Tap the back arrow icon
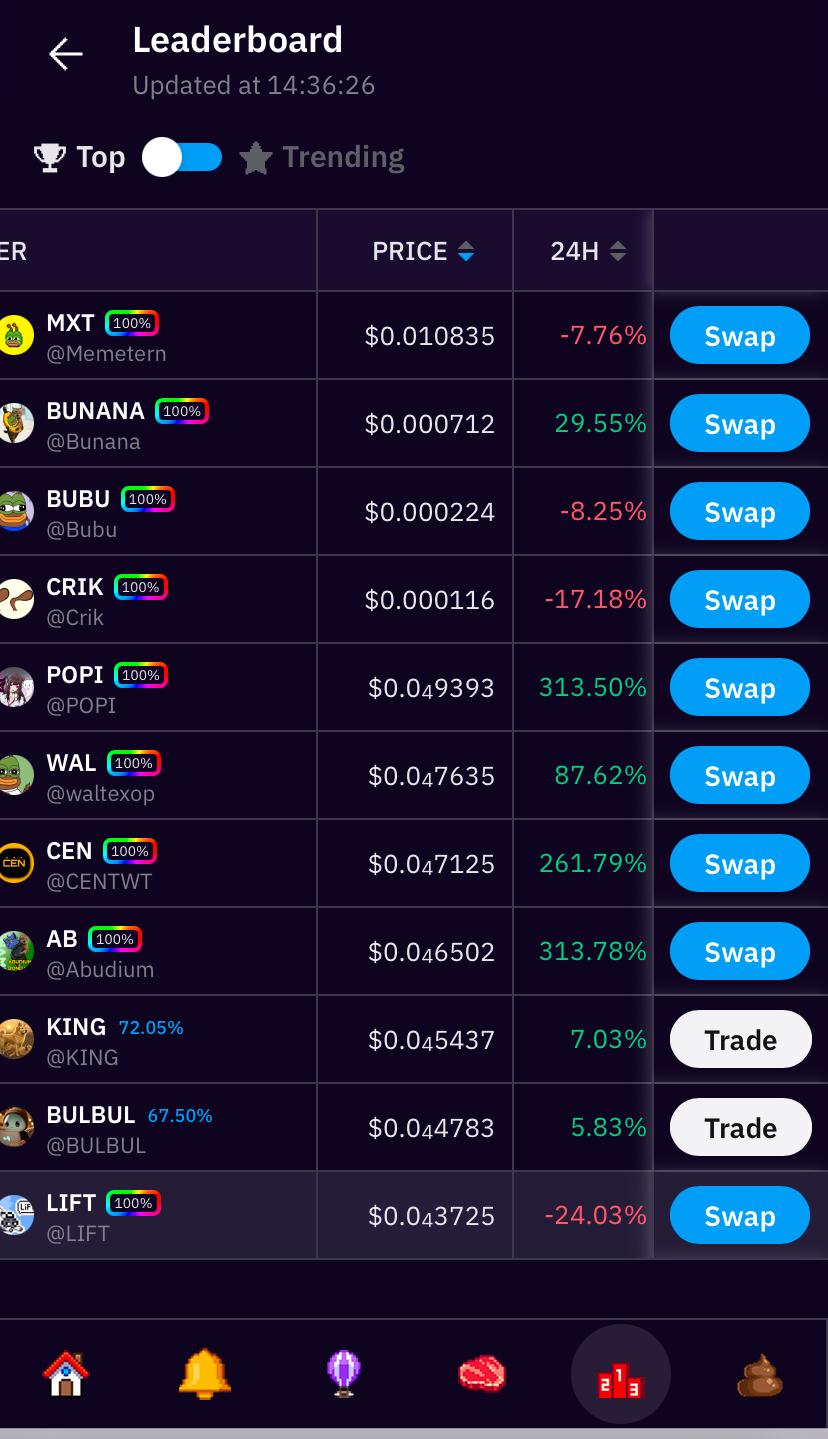This screenshot has height=1439, width=828. [x=66, y=54]
